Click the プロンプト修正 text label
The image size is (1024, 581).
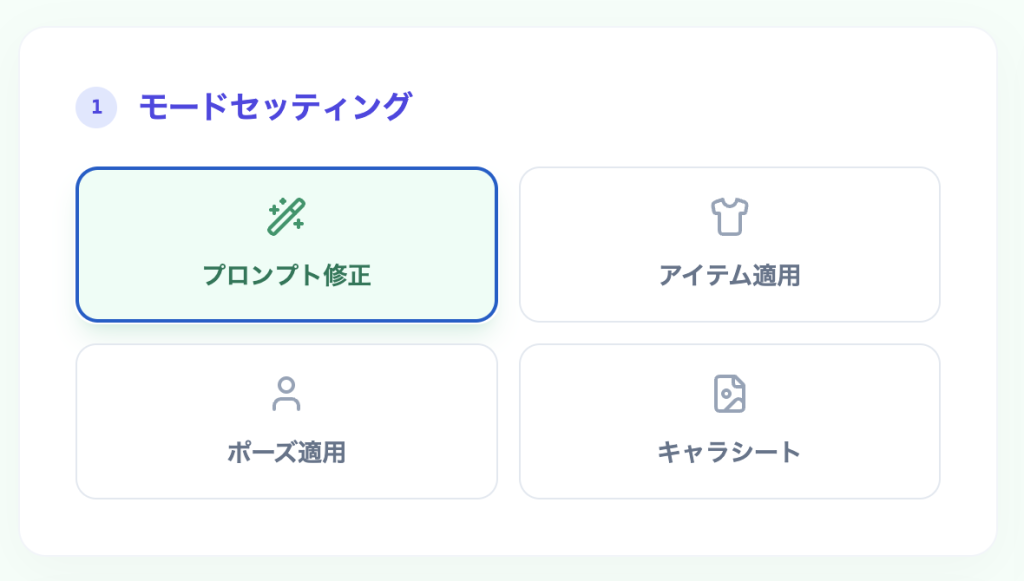286,275
